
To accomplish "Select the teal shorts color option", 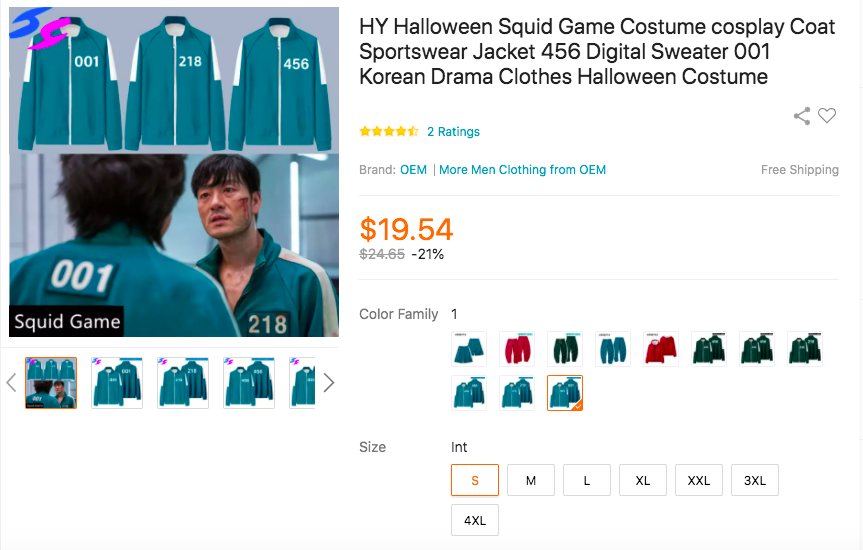I will point(469,349).
